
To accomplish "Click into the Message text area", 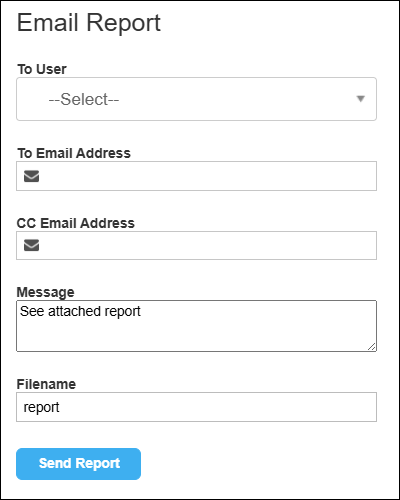I will (196, 326).
